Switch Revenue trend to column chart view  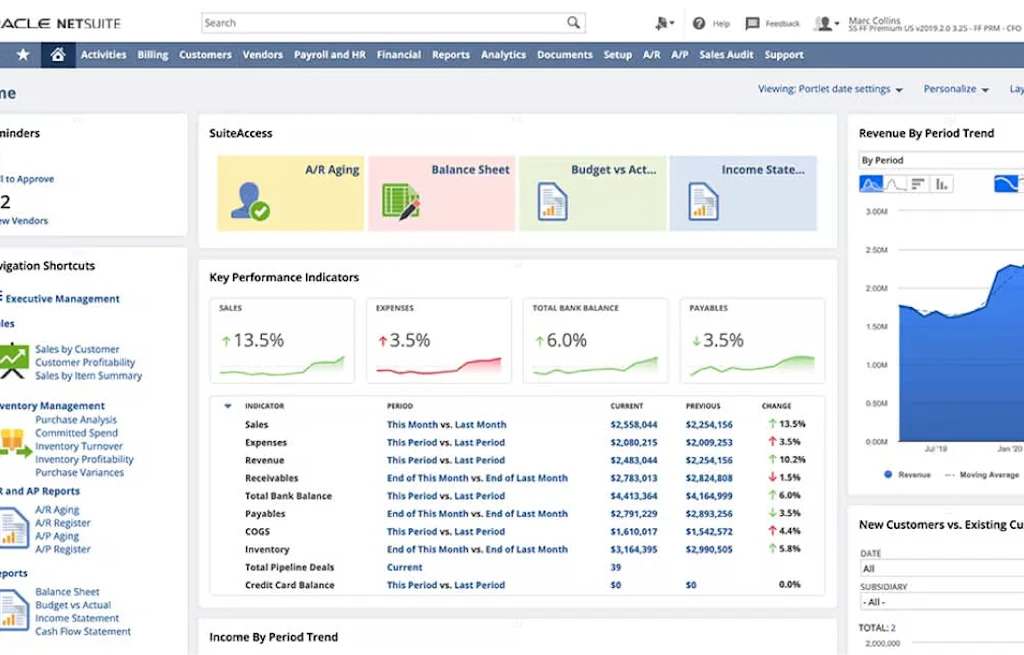pyautogui.click(x=940, y=183)
